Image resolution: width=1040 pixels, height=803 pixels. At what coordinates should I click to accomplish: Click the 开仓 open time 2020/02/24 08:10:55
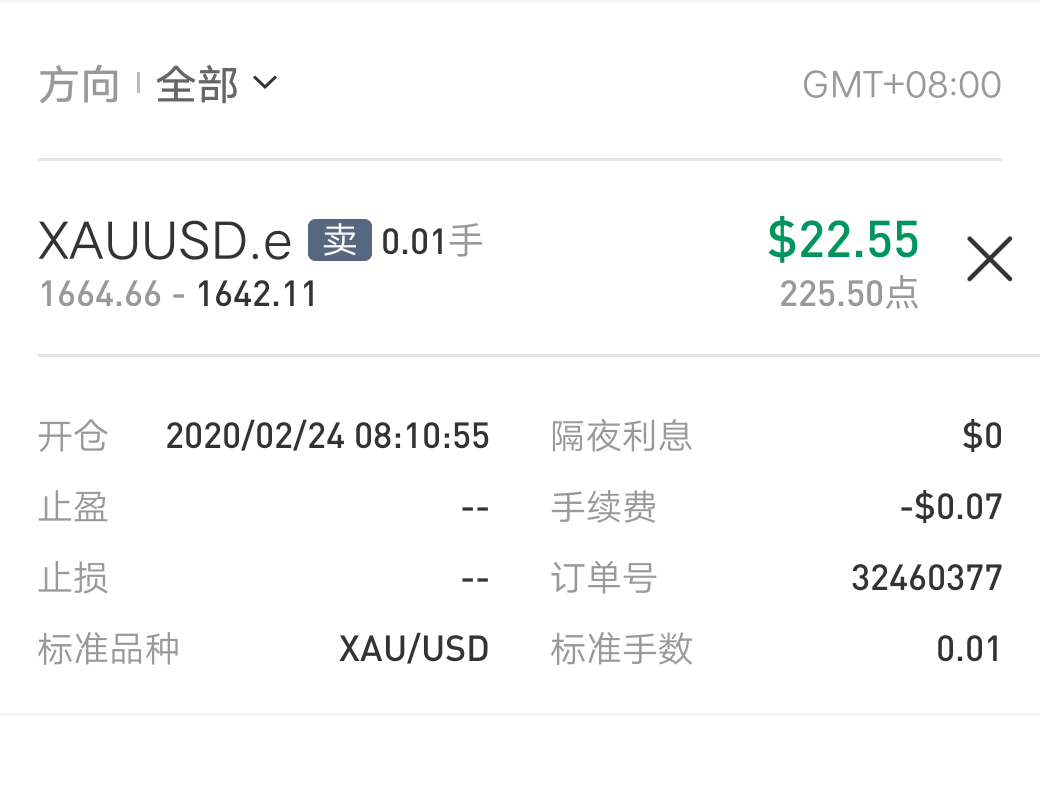click(x=327, y=436)
